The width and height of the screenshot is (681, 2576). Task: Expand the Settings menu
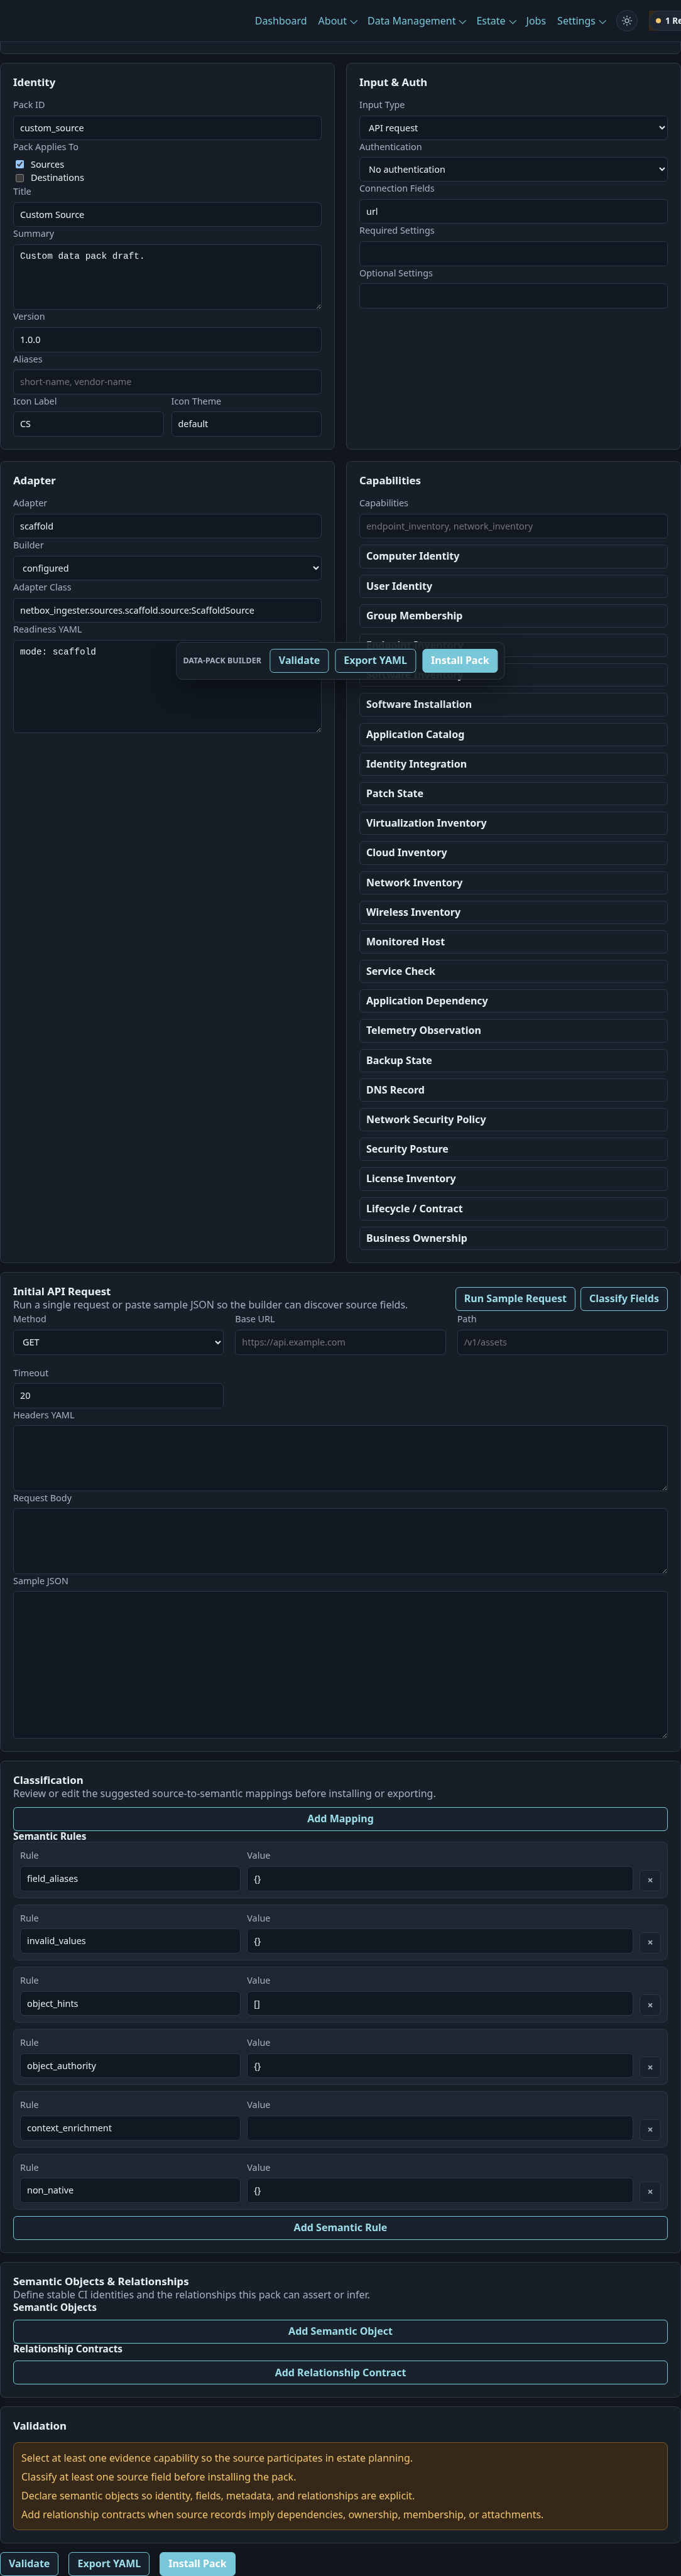(581, 21)
